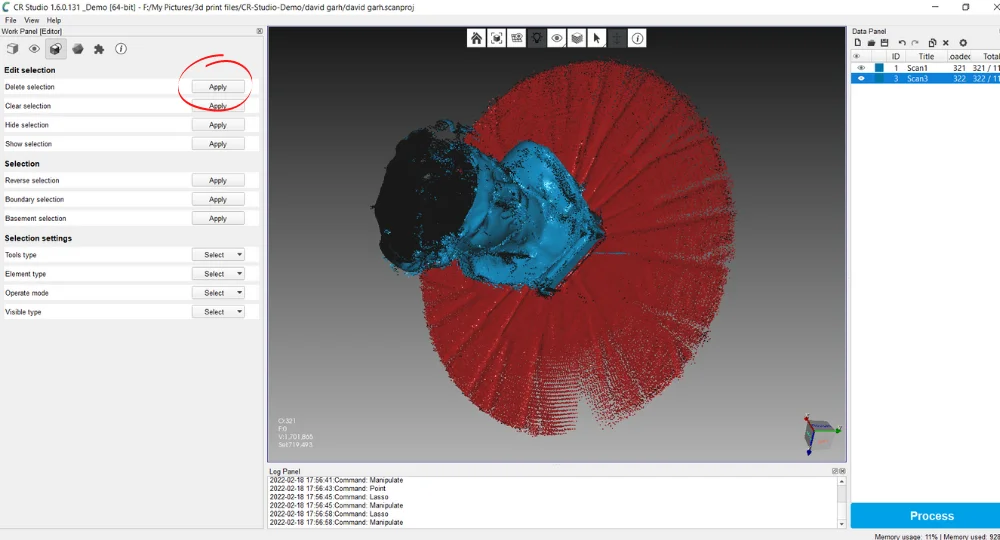This screenshot has width=1000, height=540.
Task: Click the Undo arrow in Data Panel
Action: (x=902, y=43)
